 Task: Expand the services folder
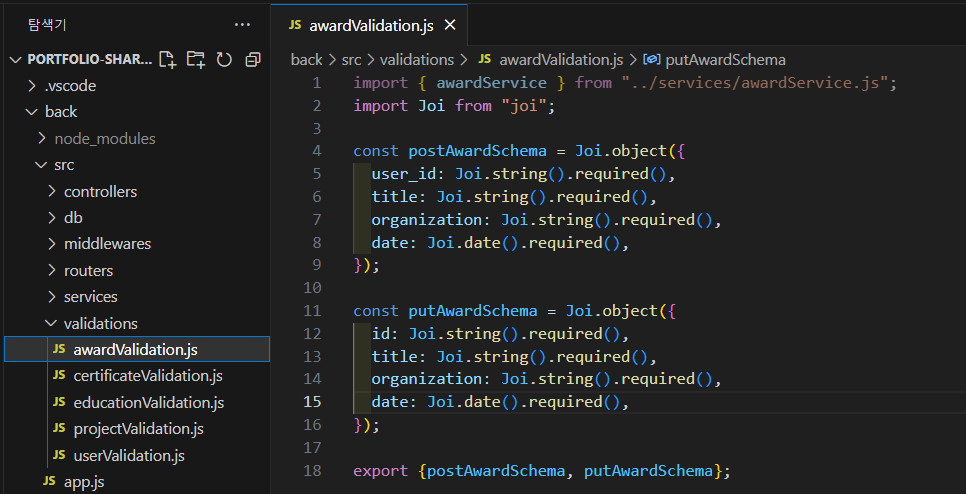pyautogui.click(x=52, y=297)
